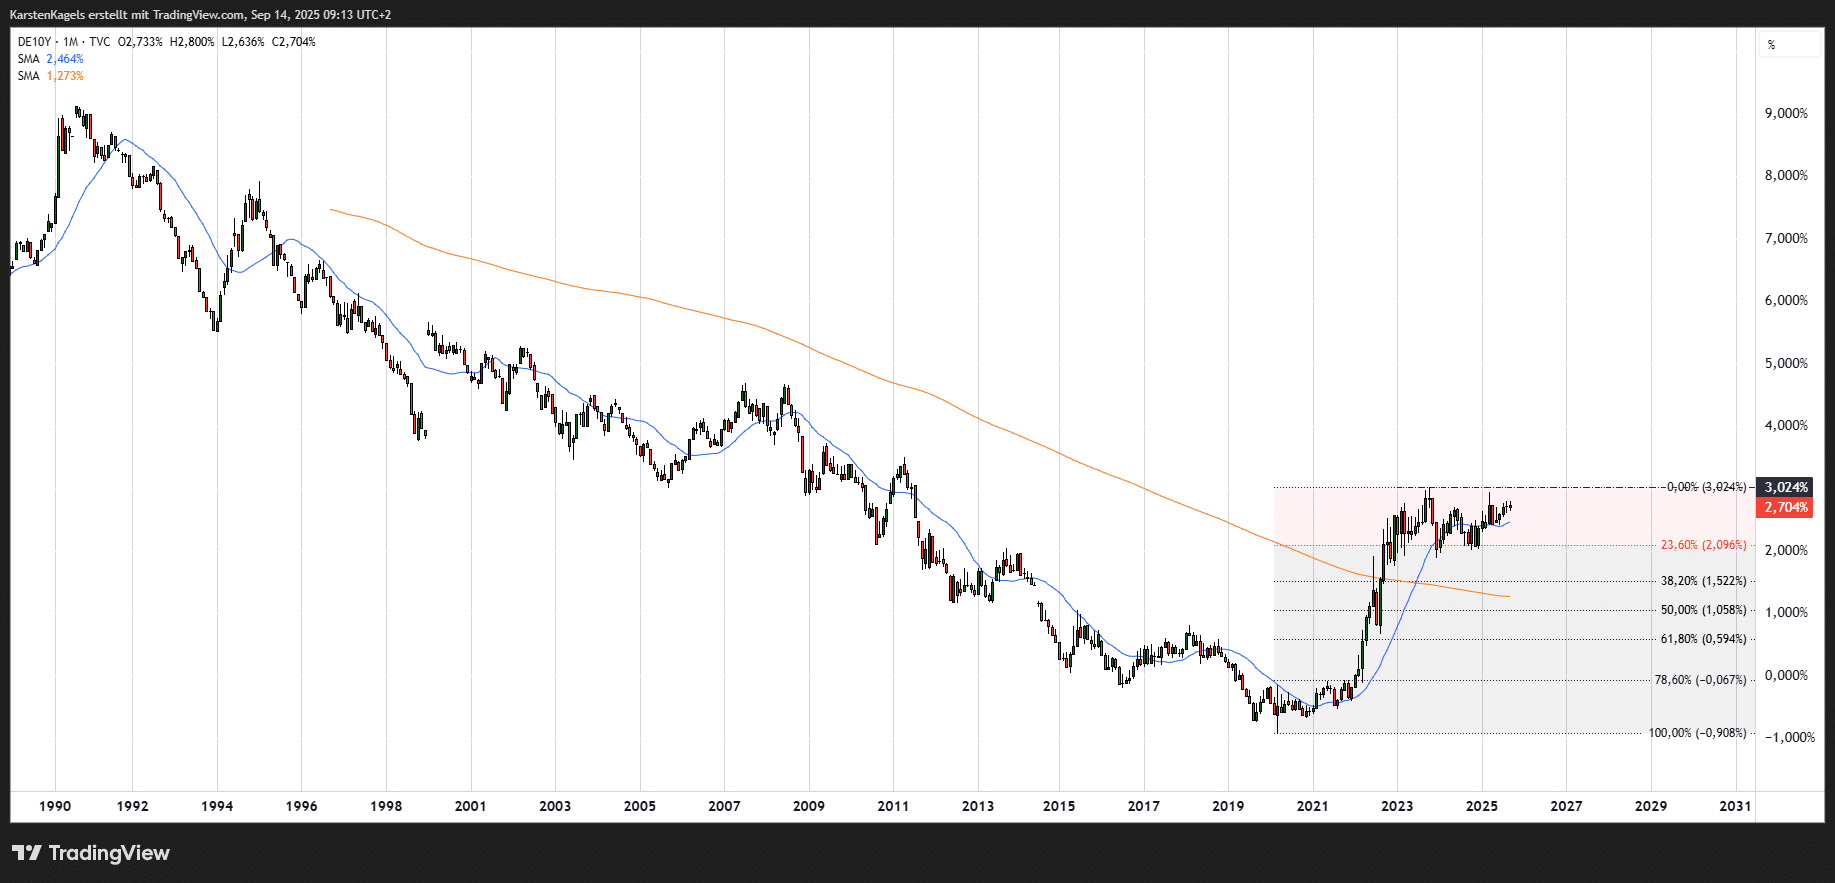Click the DE10Y symbol name in legend

34,42
